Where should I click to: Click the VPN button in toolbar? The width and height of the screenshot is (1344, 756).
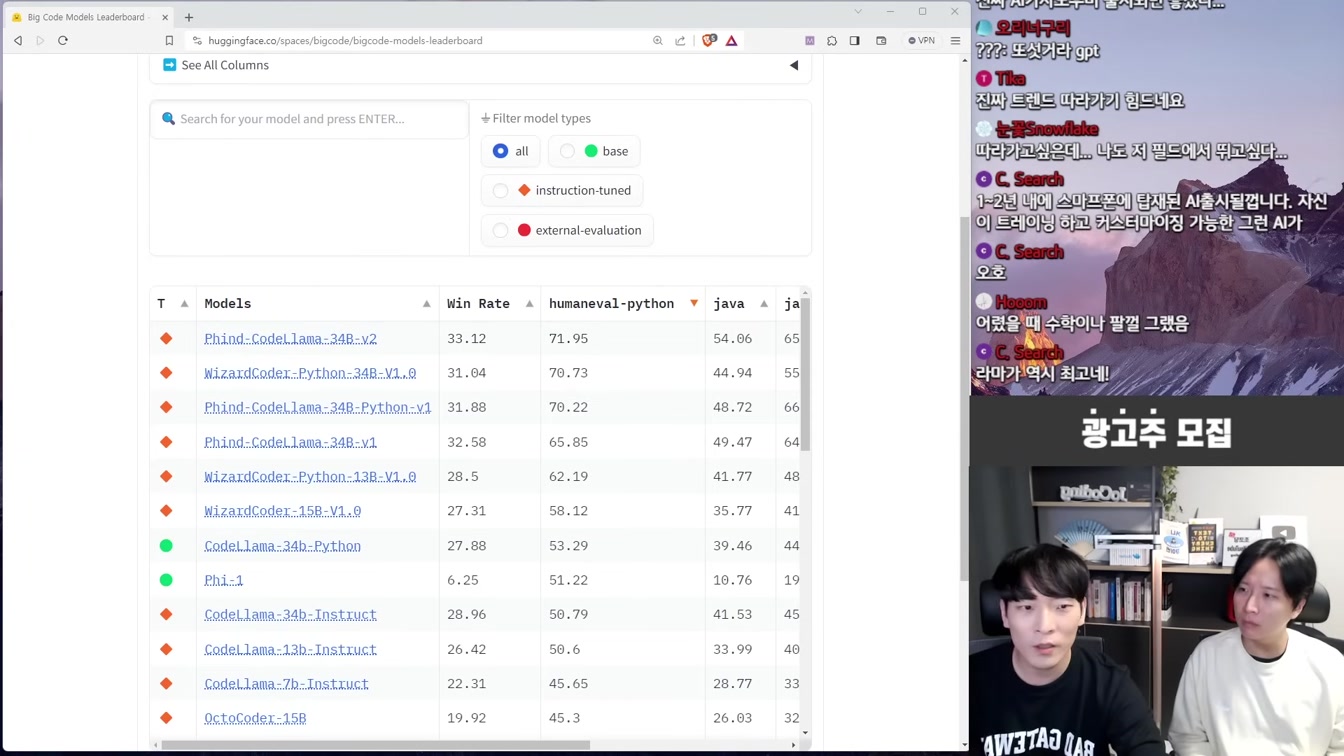pos(921,41)
